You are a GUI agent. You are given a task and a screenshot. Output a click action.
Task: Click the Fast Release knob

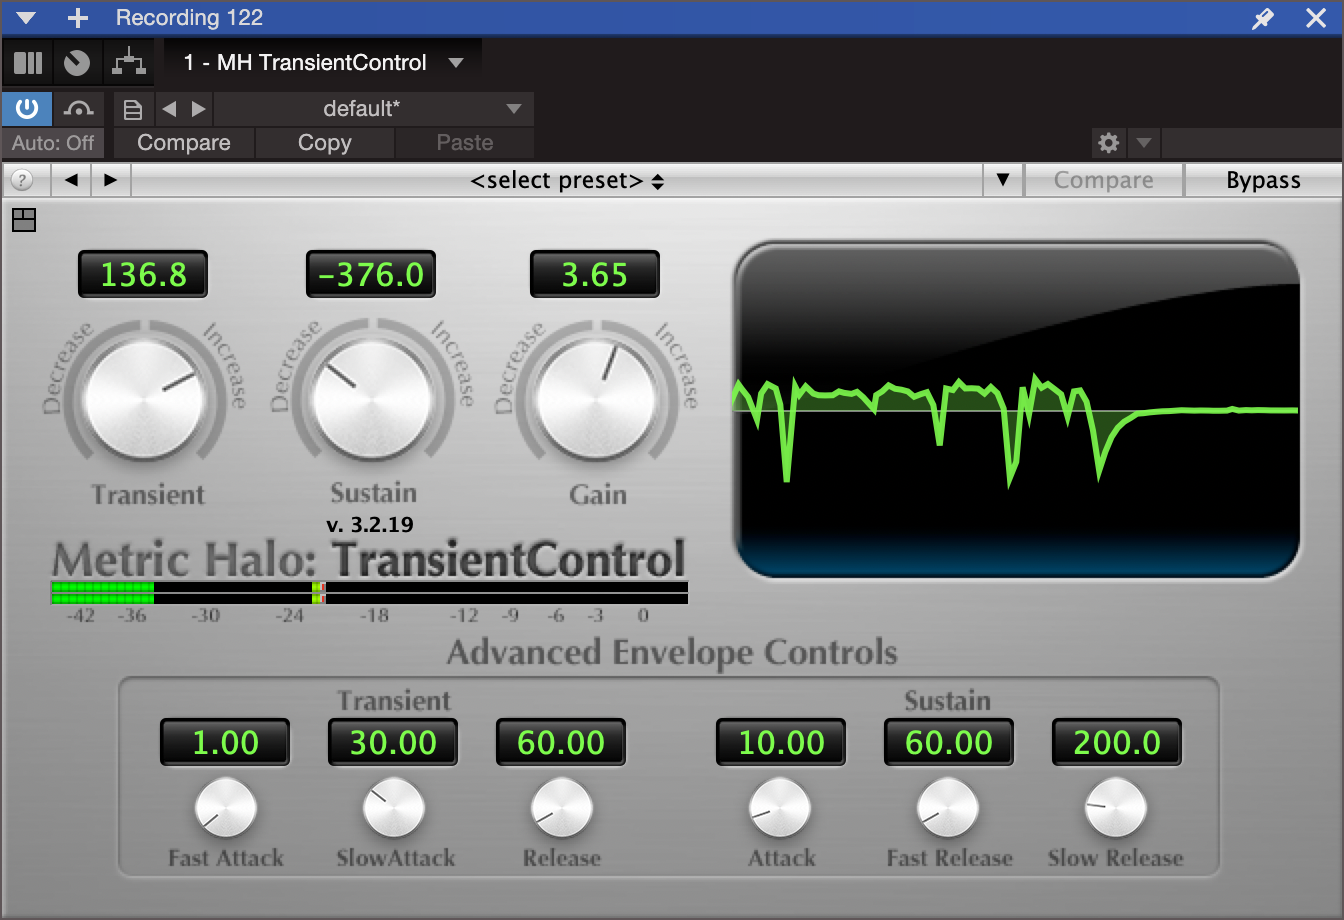pos(948,808)
